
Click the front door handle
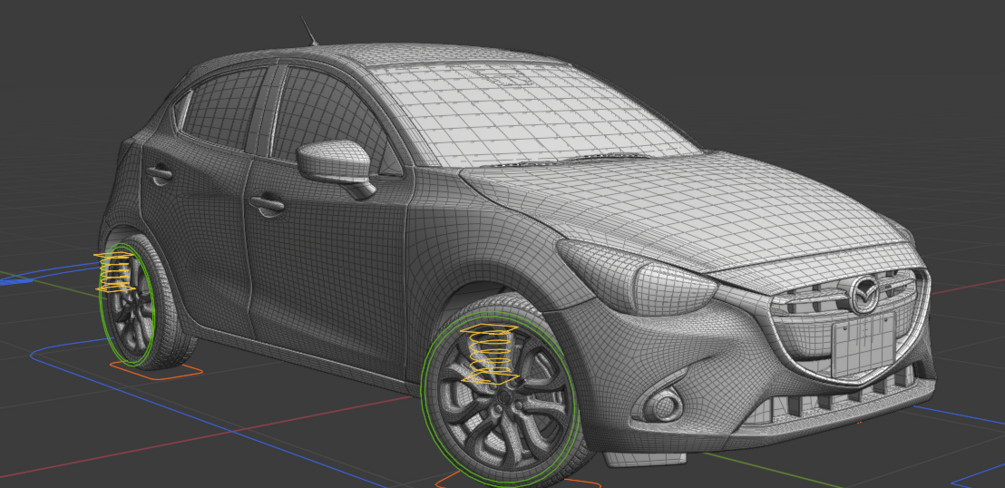[267, 204]
